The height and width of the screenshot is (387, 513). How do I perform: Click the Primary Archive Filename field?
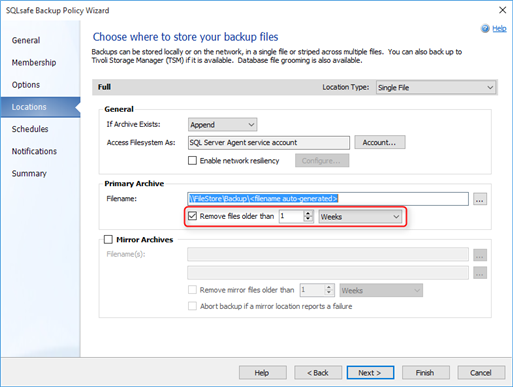(328, 199)
